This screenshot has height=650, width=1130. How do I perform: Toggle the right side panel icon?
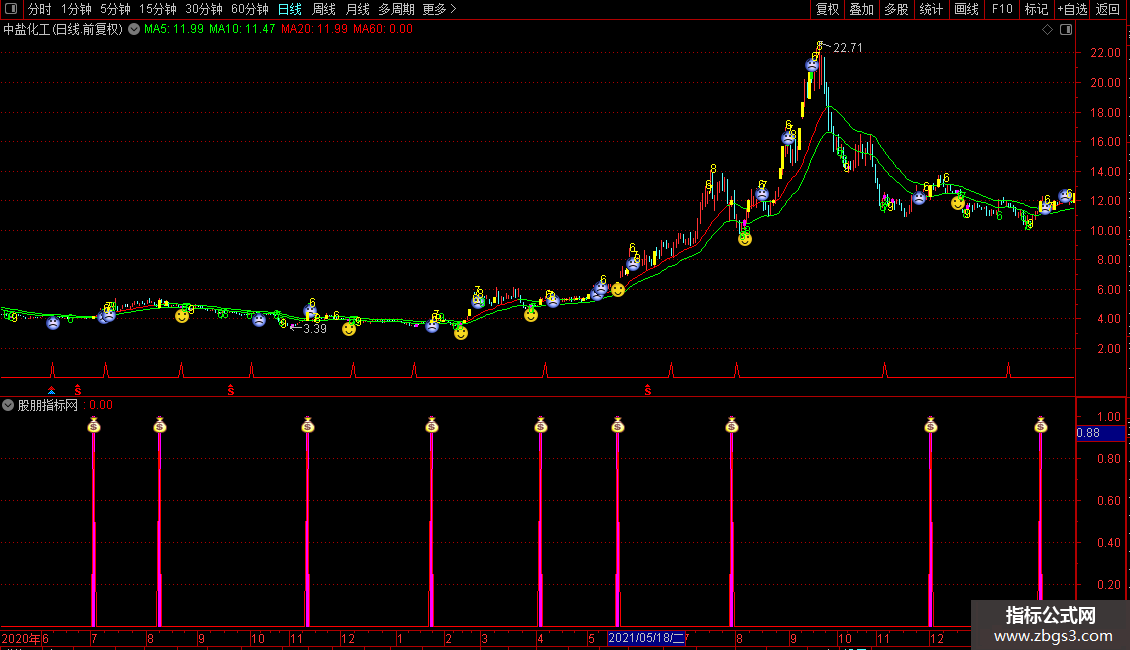tap(1066, 30)
